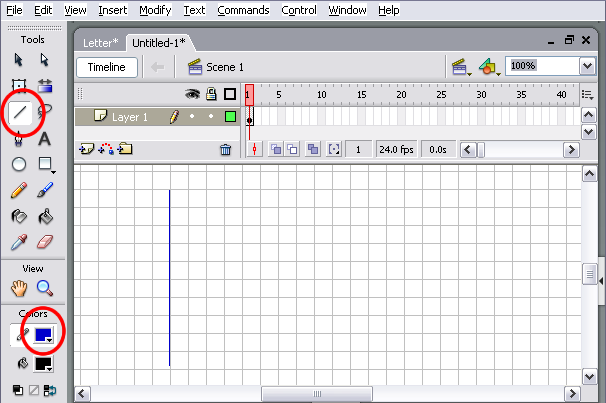Viewport: 606px width, 403px height.
Task: Select Layer 1 in the timeline
Action: tap(129, 117)
